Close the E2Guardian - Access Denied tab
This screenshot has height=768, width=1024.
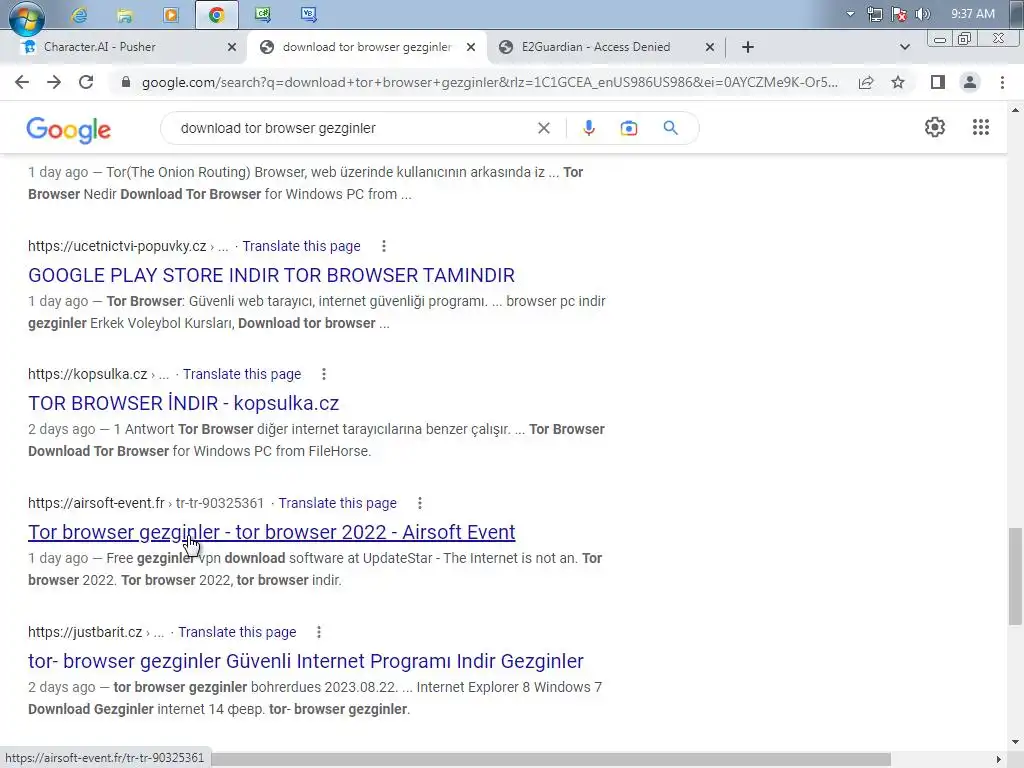[710, 47]
